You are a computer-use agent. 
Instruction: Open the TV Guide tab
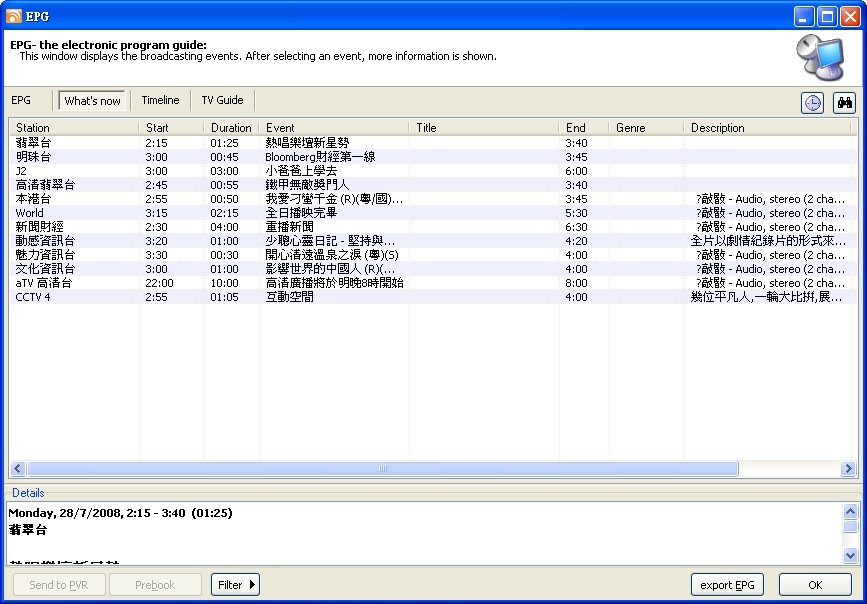[x=222, y=100]
